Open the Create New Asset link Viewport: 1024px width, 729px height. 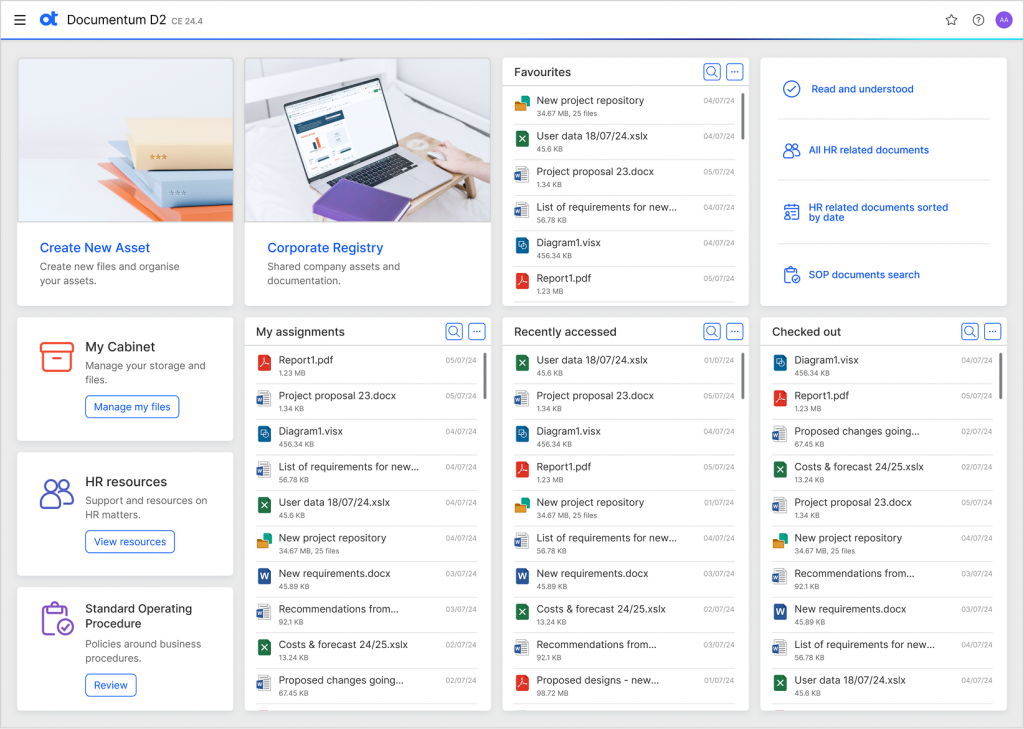click(x=95, y=248)
